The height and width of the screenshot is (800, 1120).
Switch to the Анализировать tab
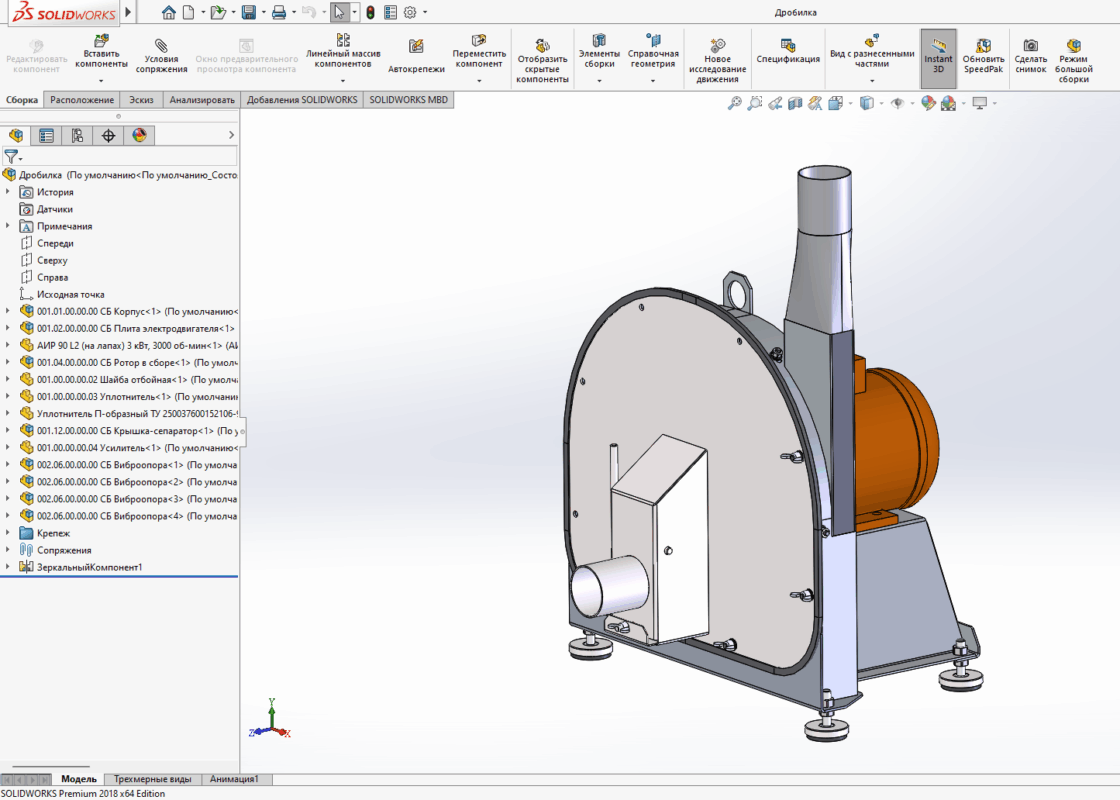(x=201, y=100)
